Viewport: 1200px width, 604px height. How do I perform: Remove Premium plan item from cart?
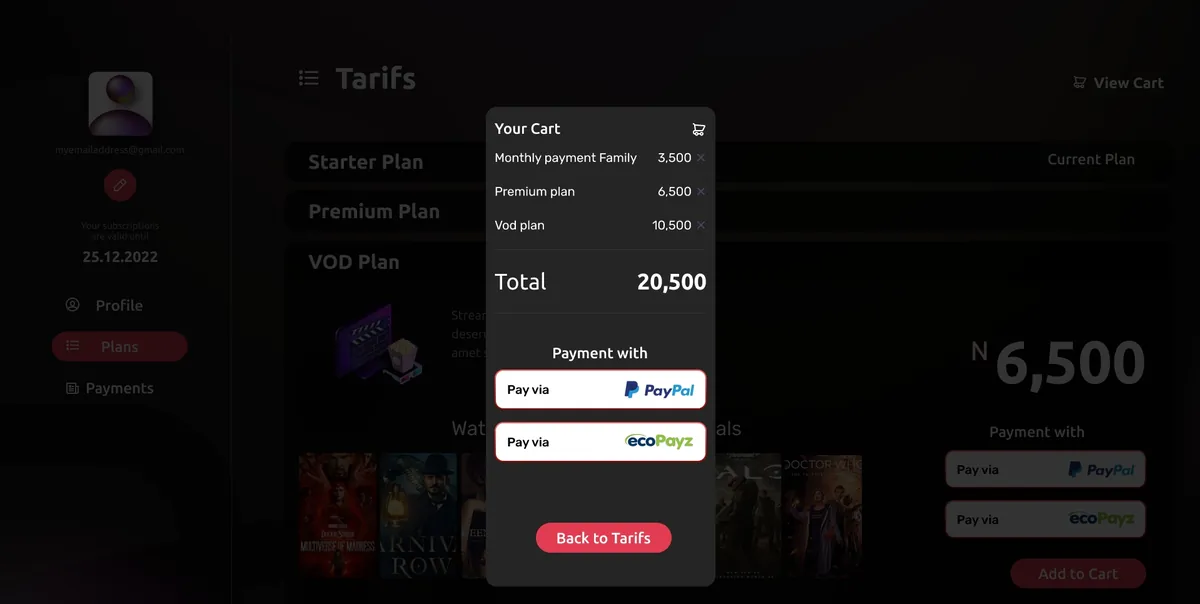pyautogui.click(x=701, y=192)
